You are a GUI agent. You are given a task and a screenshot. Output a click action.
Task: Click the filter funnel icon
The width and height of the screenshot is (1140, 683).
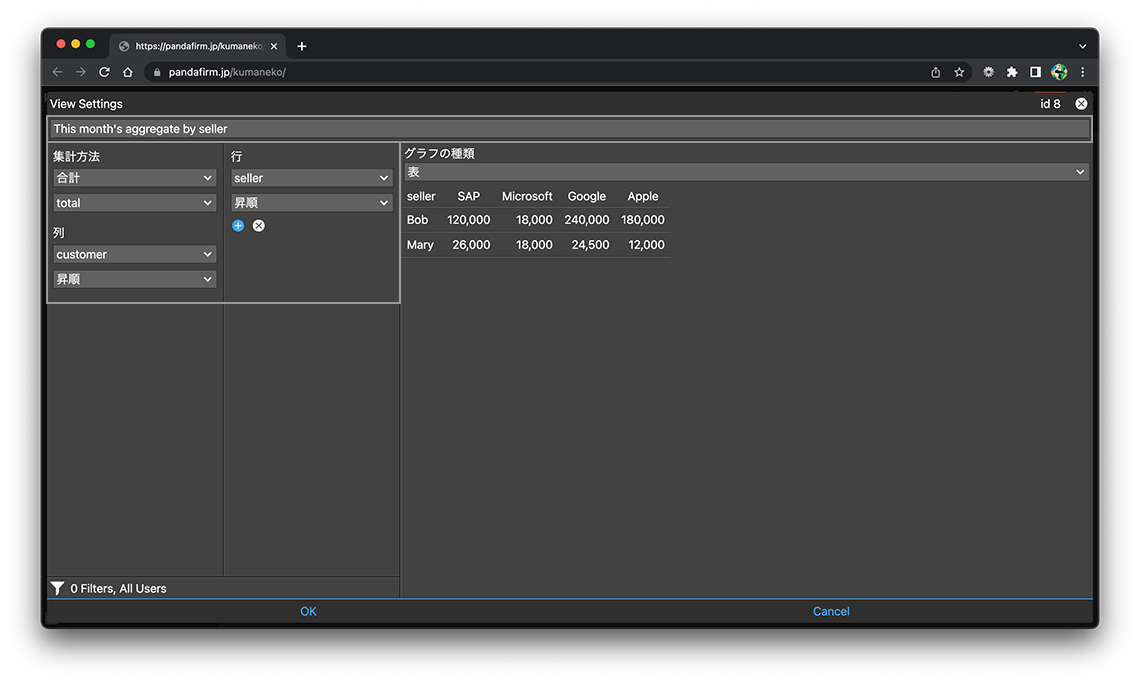[58, 589]
